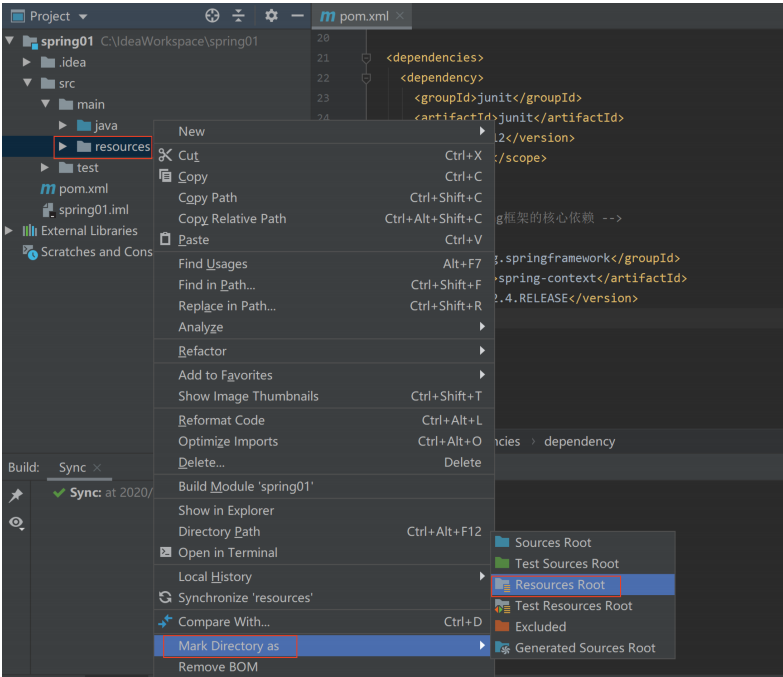Hide the Project panel with minus icon
This screenshot has height=677, width=783.
(x=298, y=16)
